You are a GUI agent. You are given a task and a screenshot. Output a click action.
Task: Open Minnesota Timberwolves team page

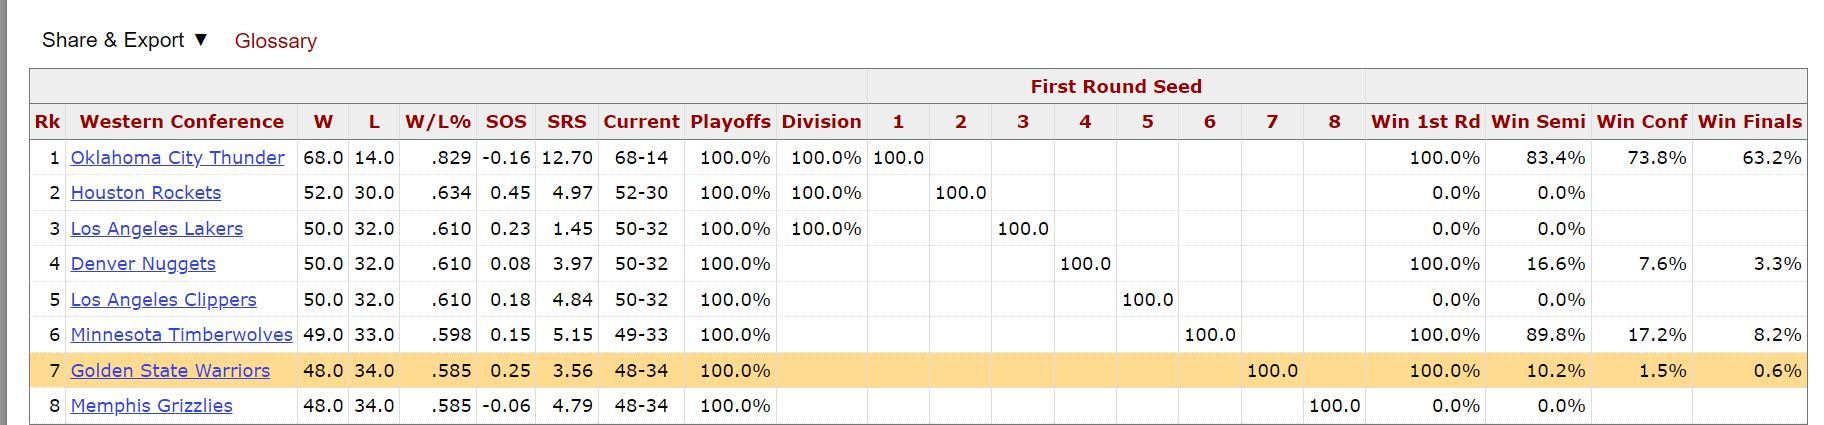pyautogui.click(x=181, y=335)
